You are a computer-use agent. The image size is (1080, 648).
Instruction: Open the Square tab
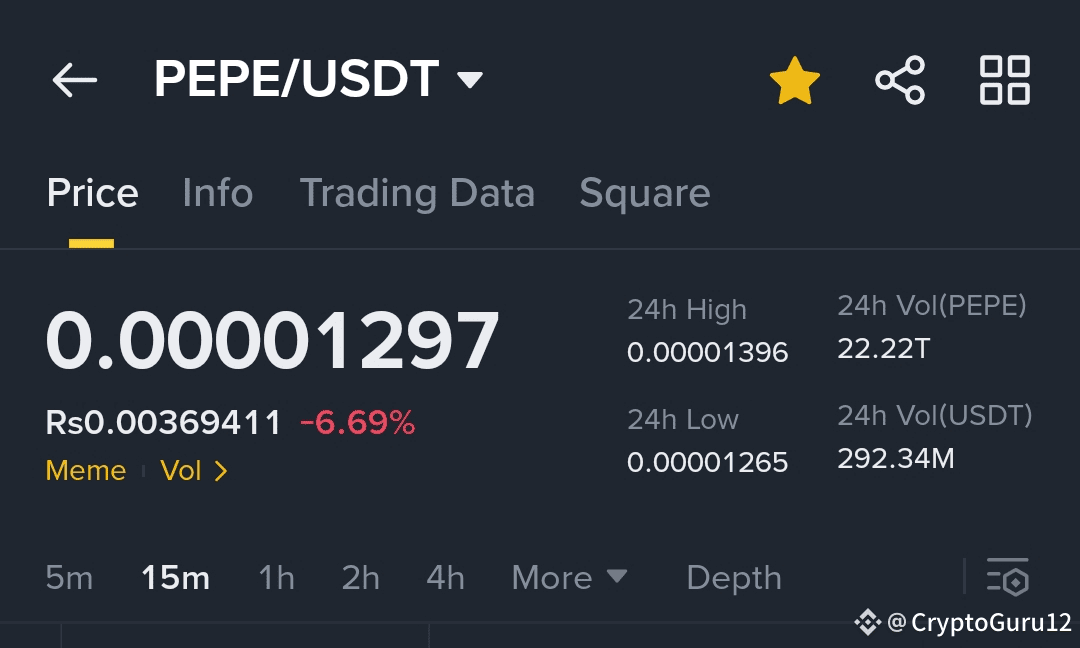[645, 194]
